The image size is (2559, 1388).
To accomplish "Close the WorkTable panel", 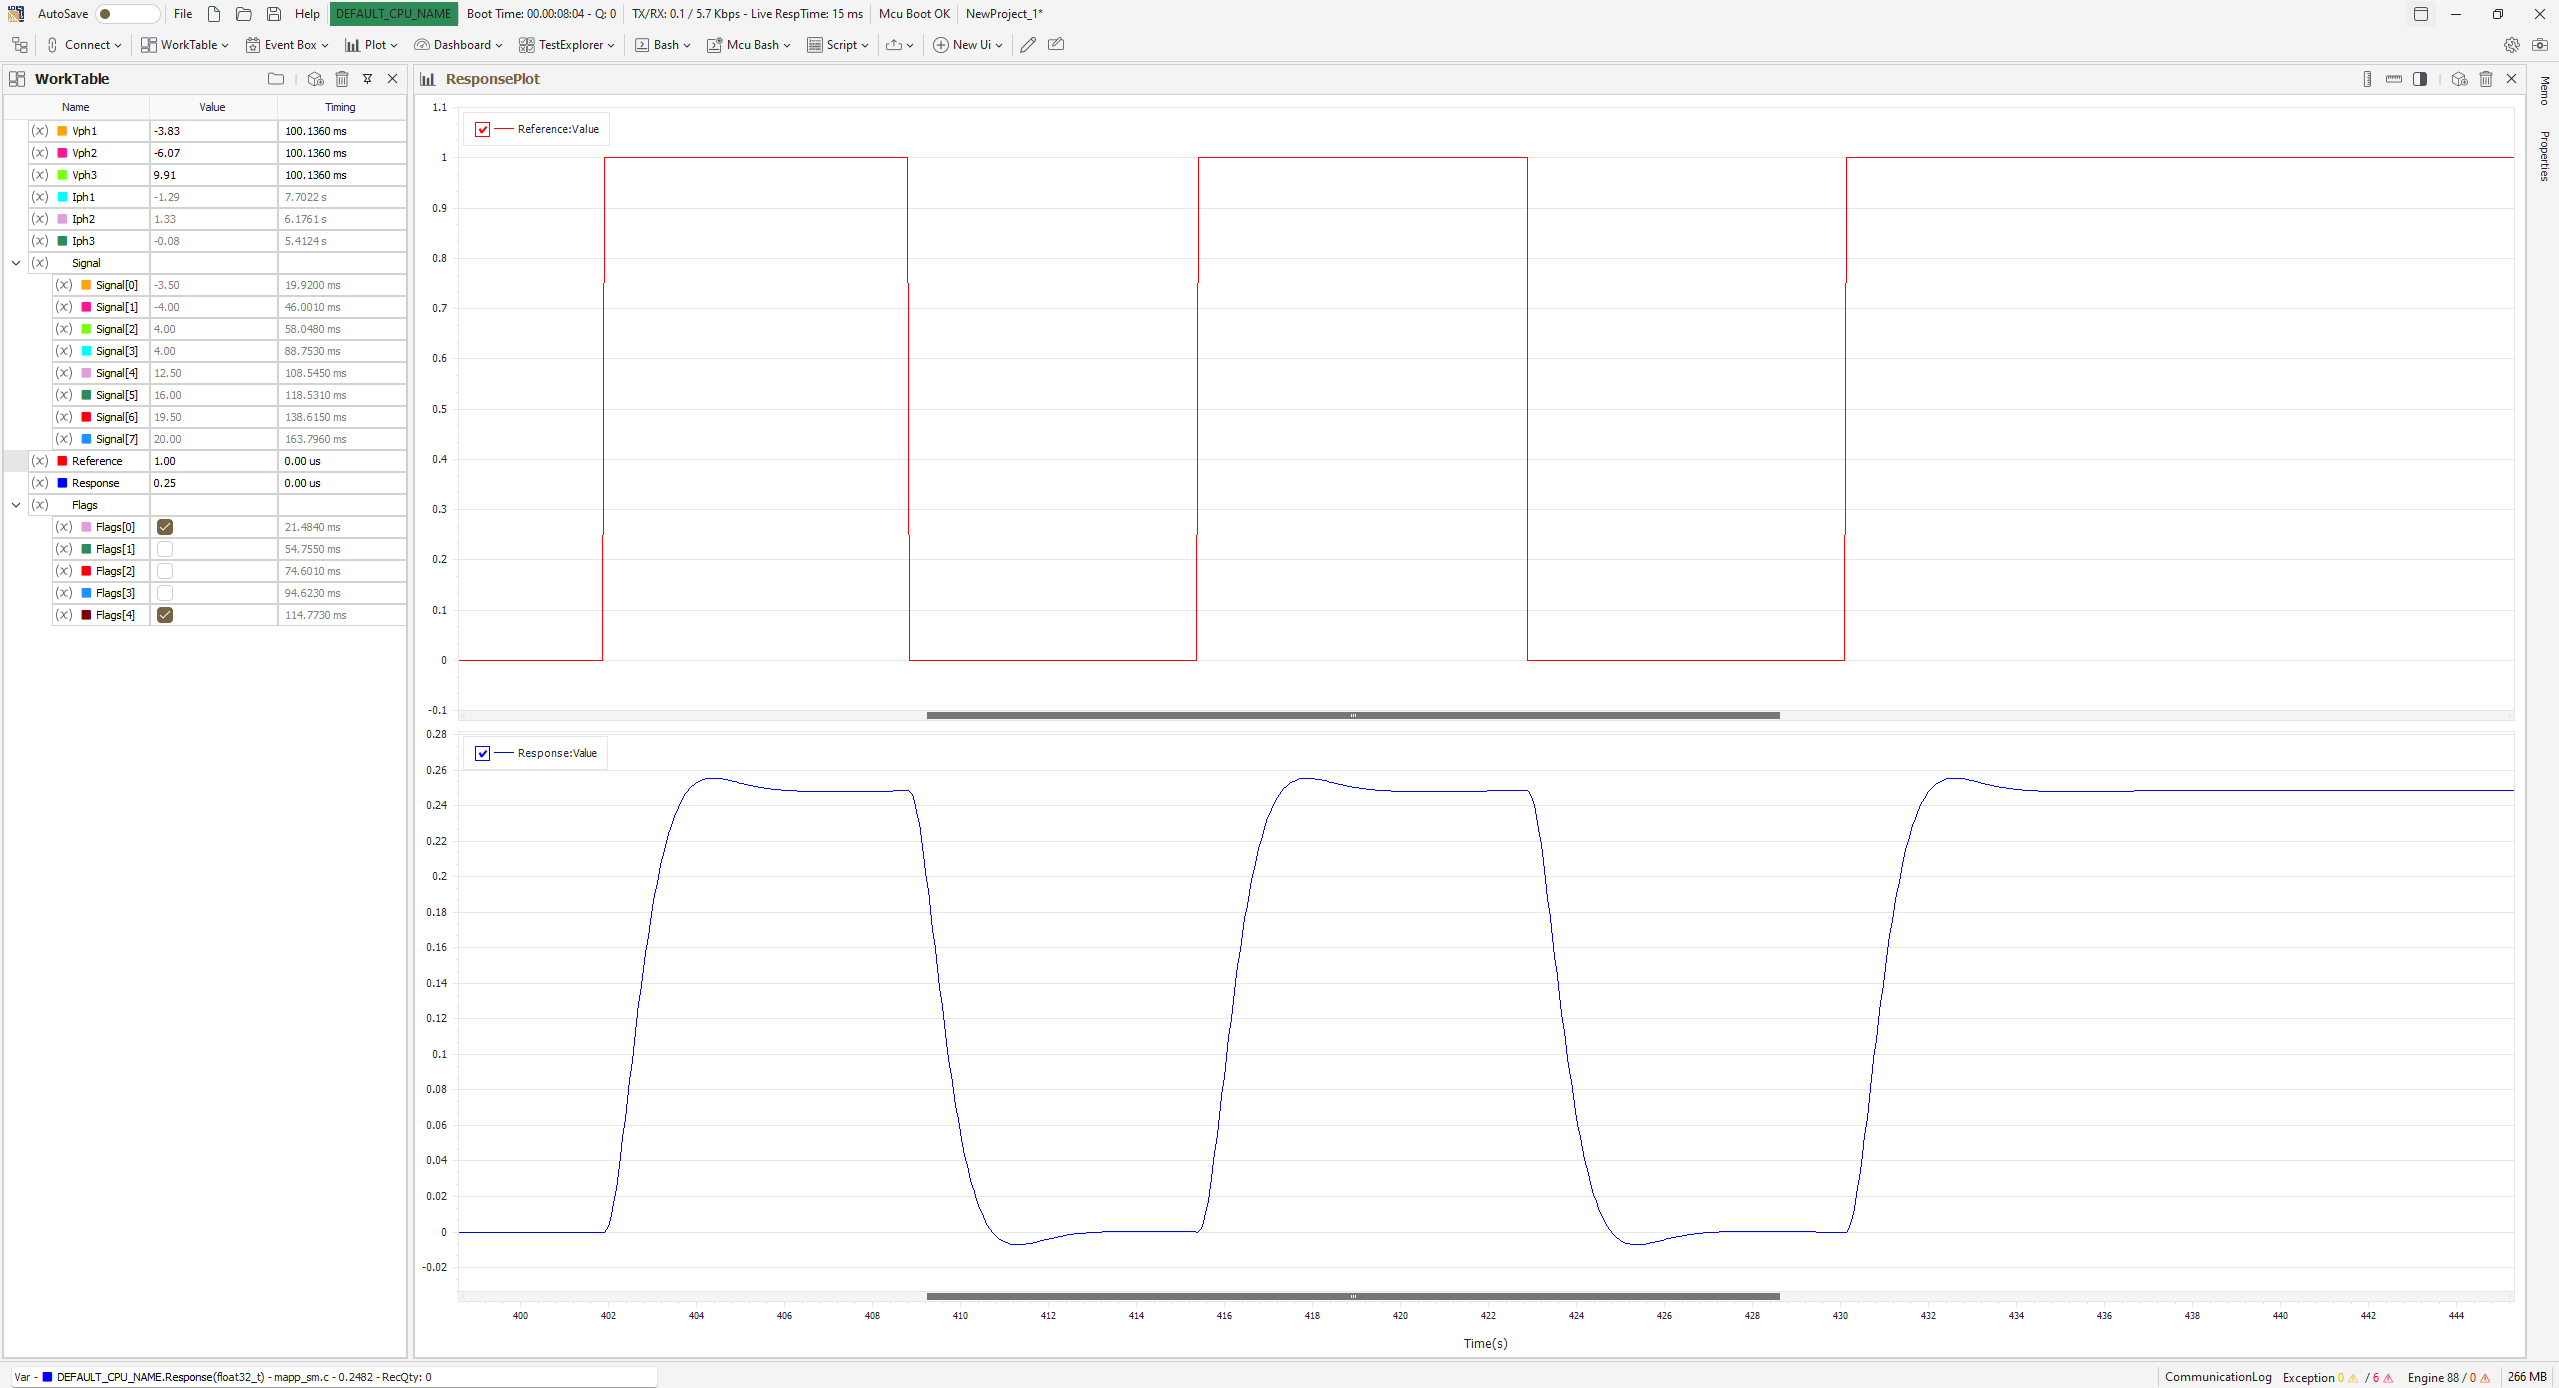I will (392, 79).
